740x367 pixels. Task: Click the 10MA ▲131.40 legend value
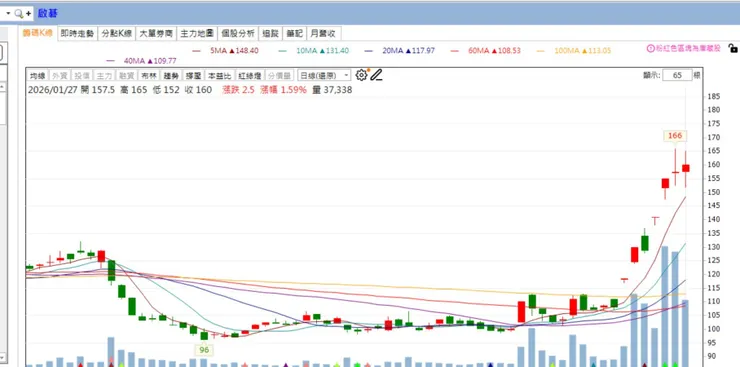pyautogui.click(x=322, y=50)
